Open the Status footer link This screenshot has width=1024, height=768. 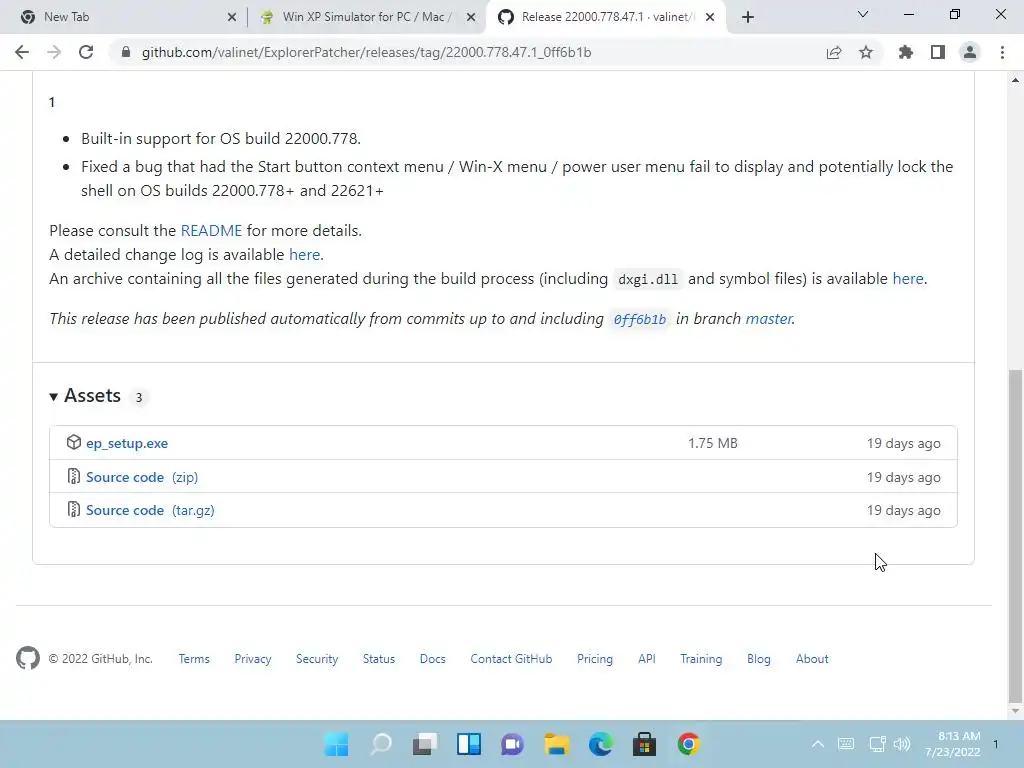pos(379,659)
